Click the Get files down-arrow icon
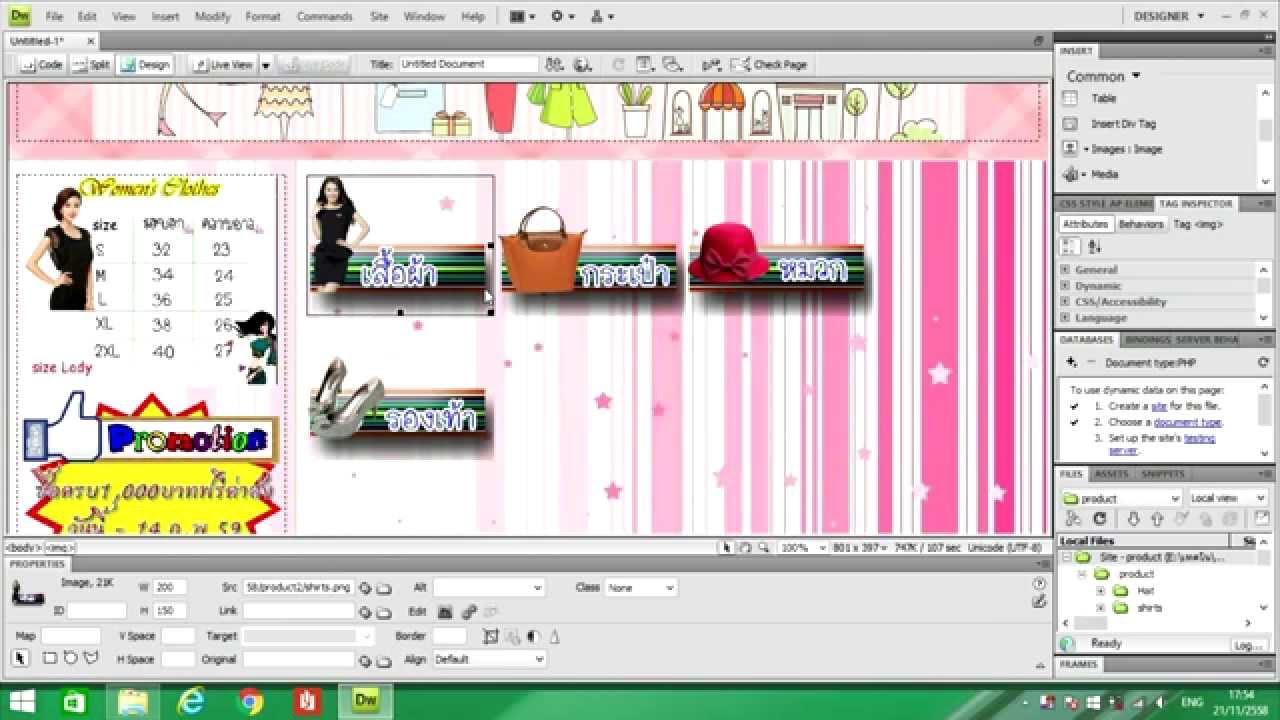 coord(1133,519)
